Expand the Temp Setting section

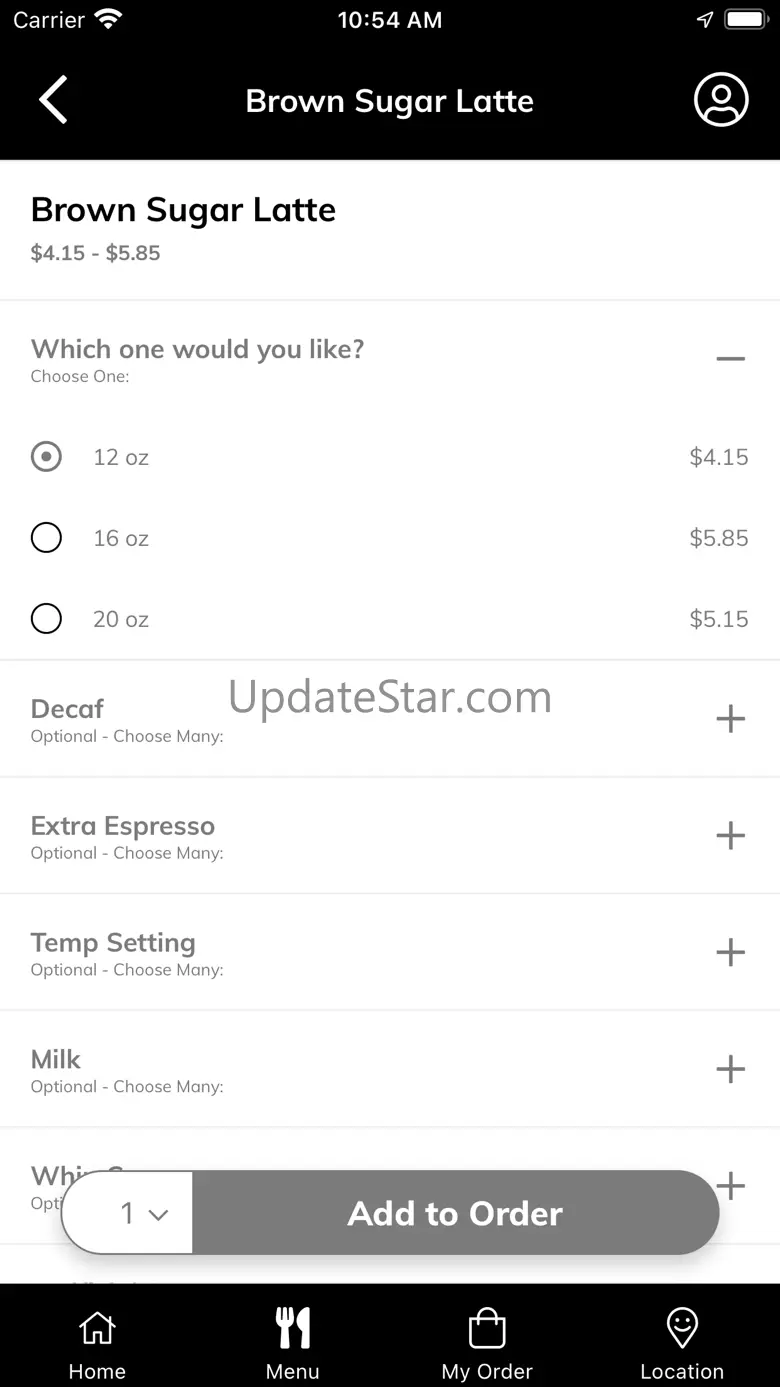[731, 952]
